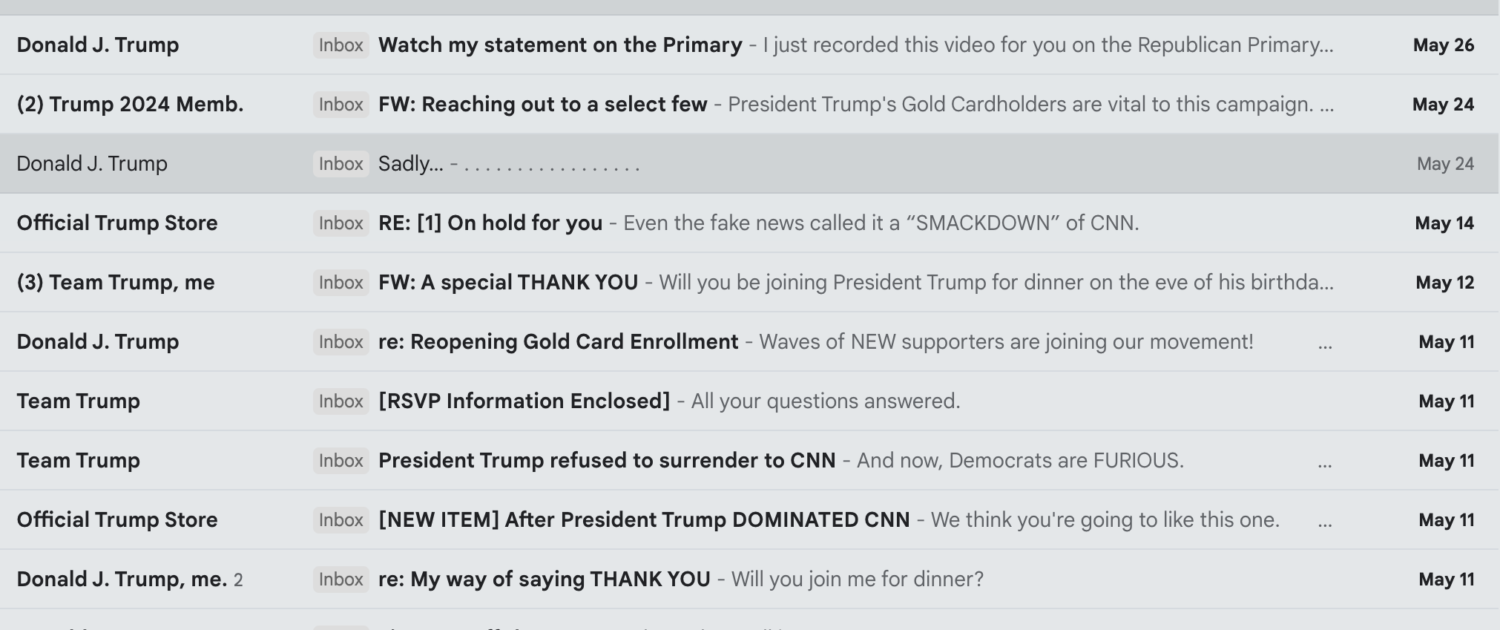This screenshot has height=630, width=1500.
Task: Open "President Trump refused to surrender to CNN" email
Action: (607, 461)
